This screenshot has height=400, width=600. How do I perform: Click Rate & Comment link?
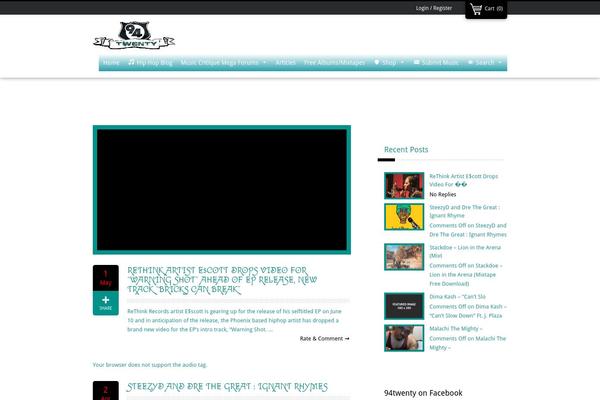pos(324,338)
